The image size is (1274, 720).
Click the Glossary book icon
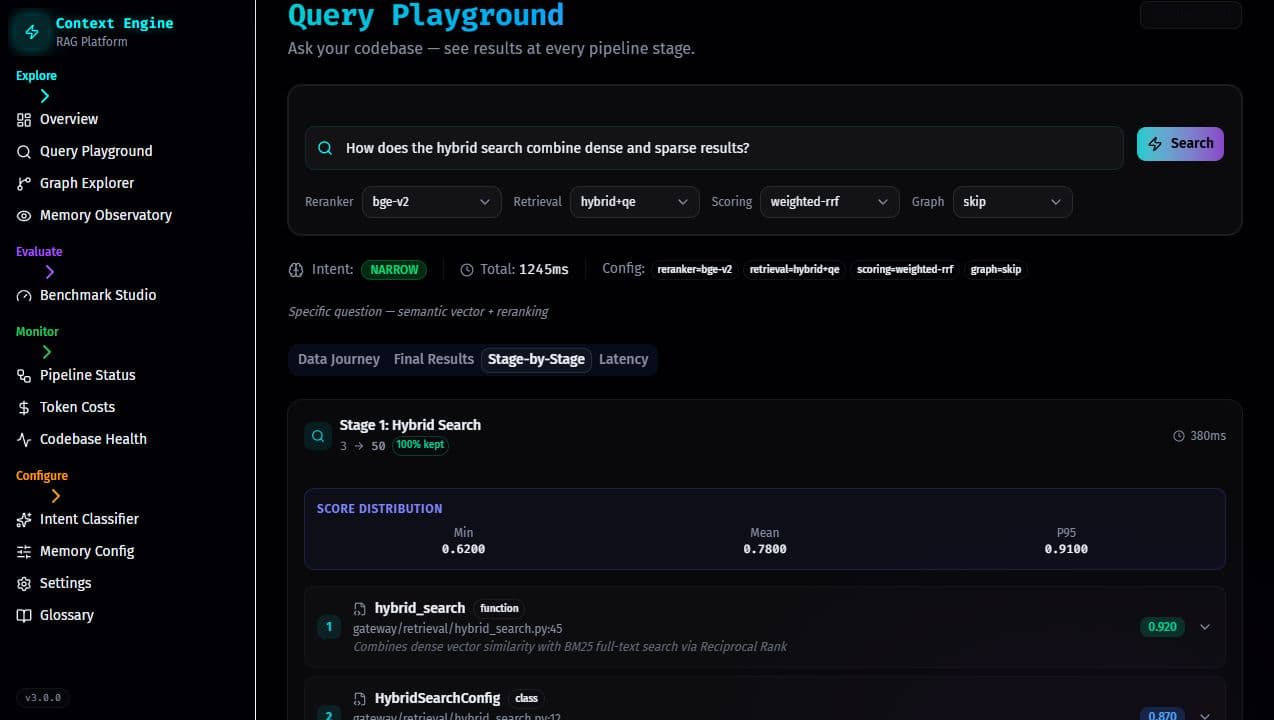click(x=24, y=616)
